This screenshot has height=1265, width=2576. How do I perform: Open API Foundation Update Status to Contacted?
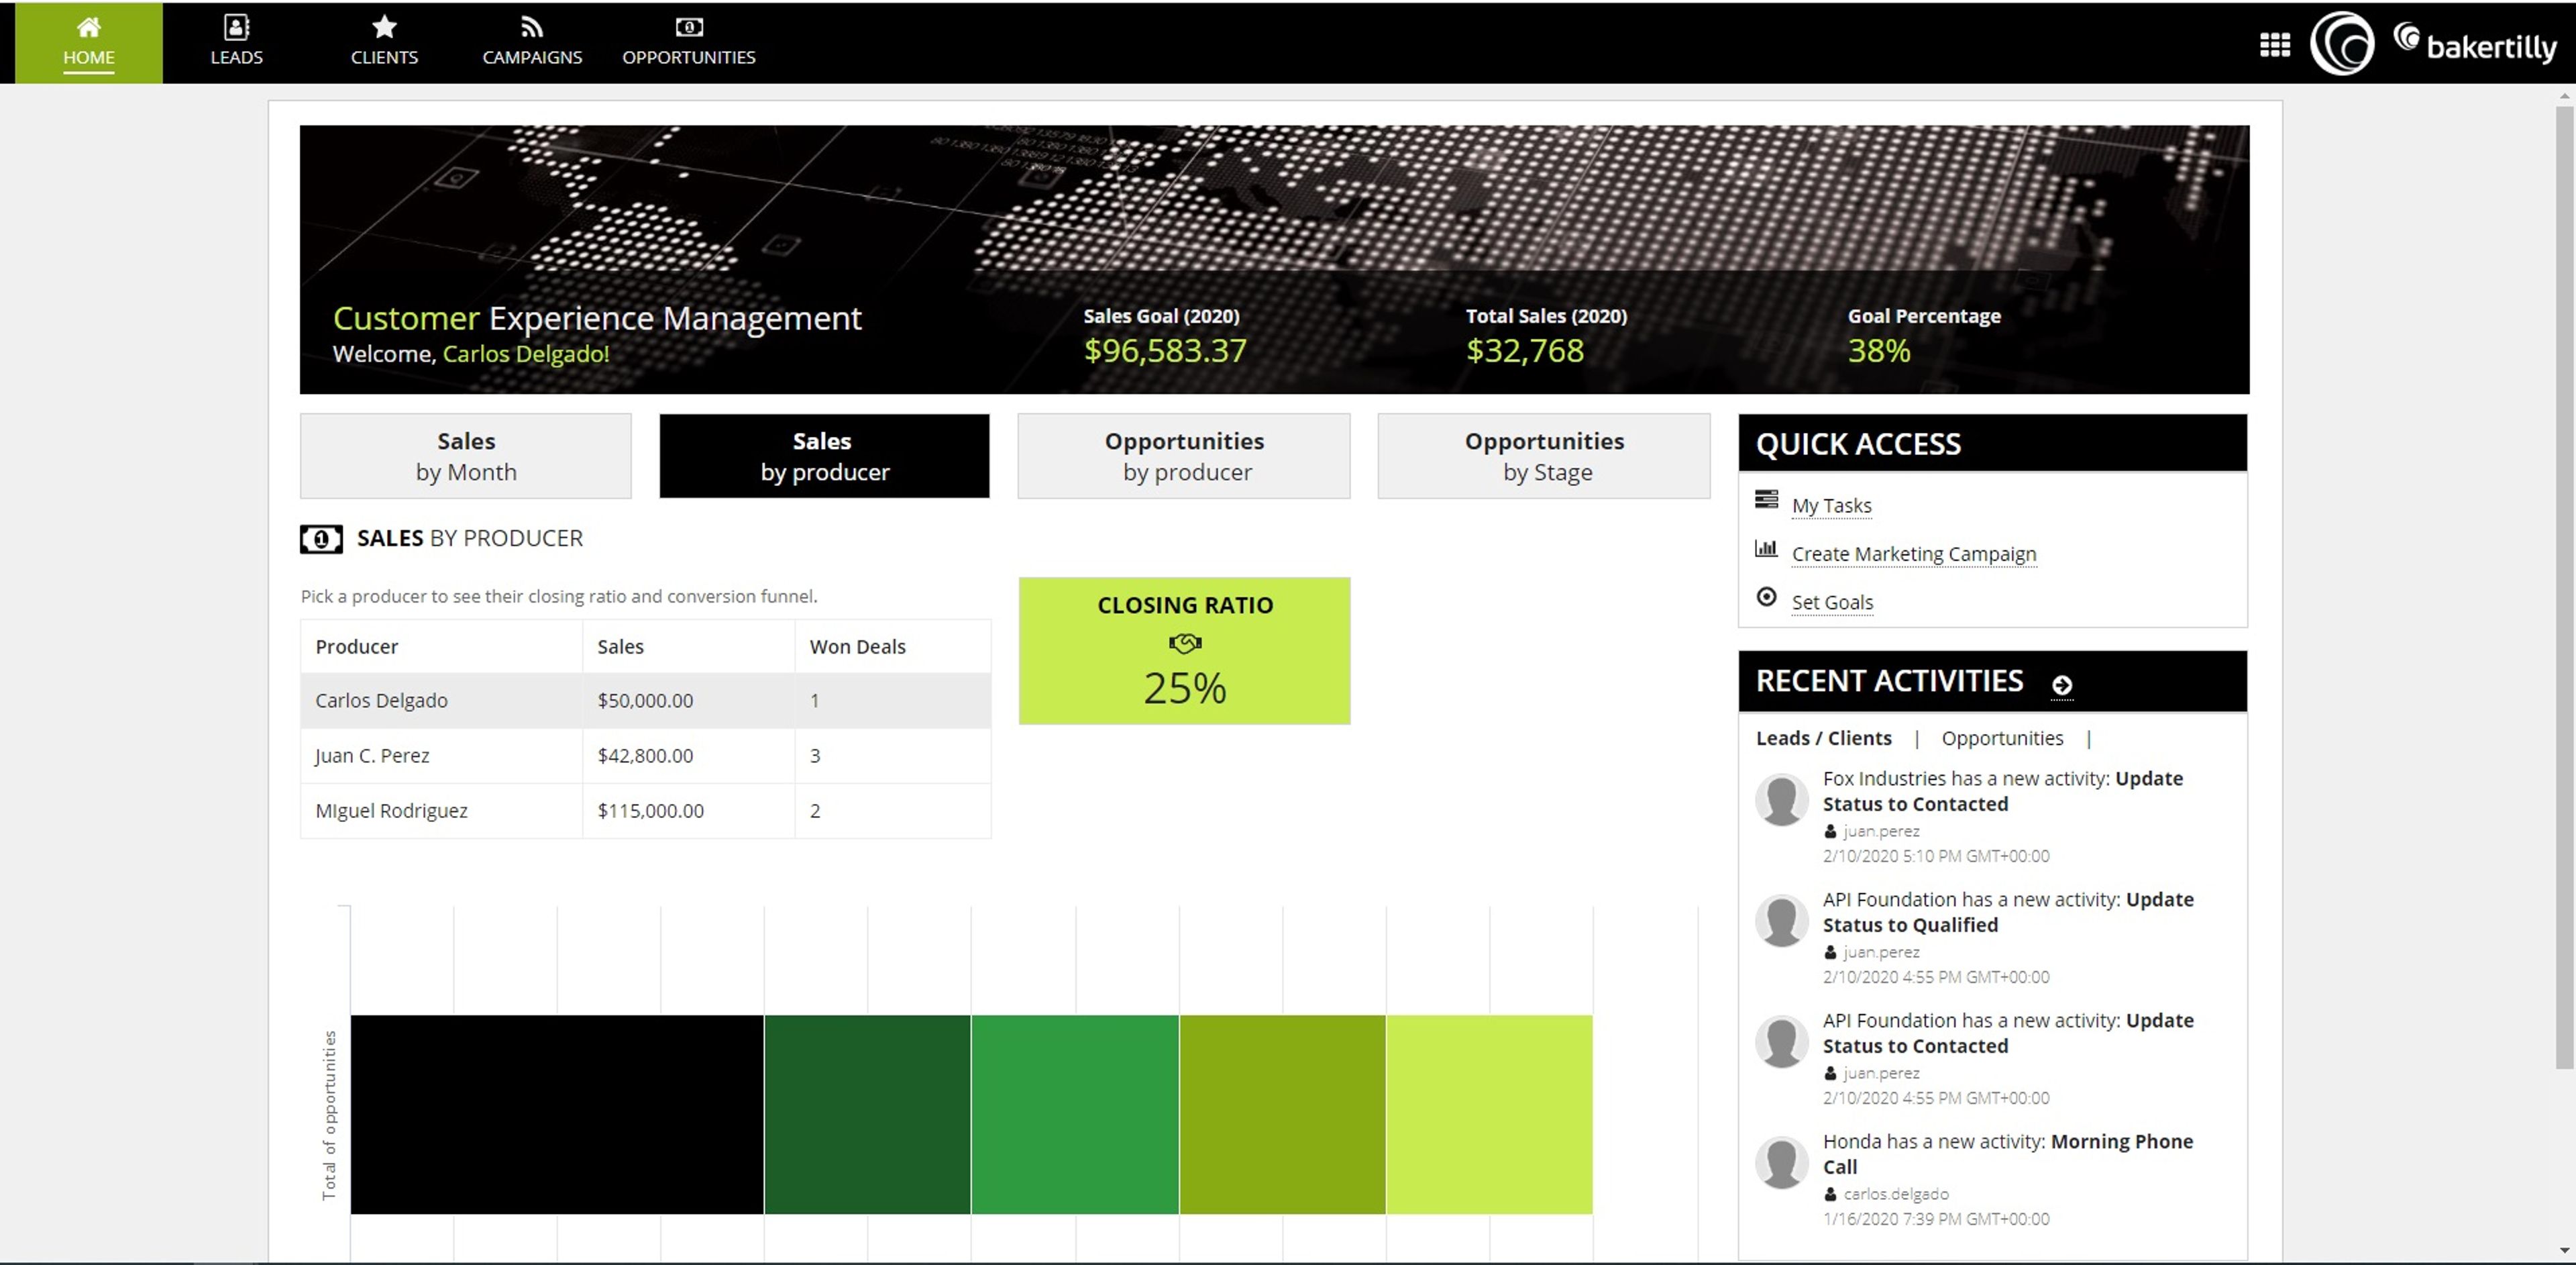click(2008, 1033)
